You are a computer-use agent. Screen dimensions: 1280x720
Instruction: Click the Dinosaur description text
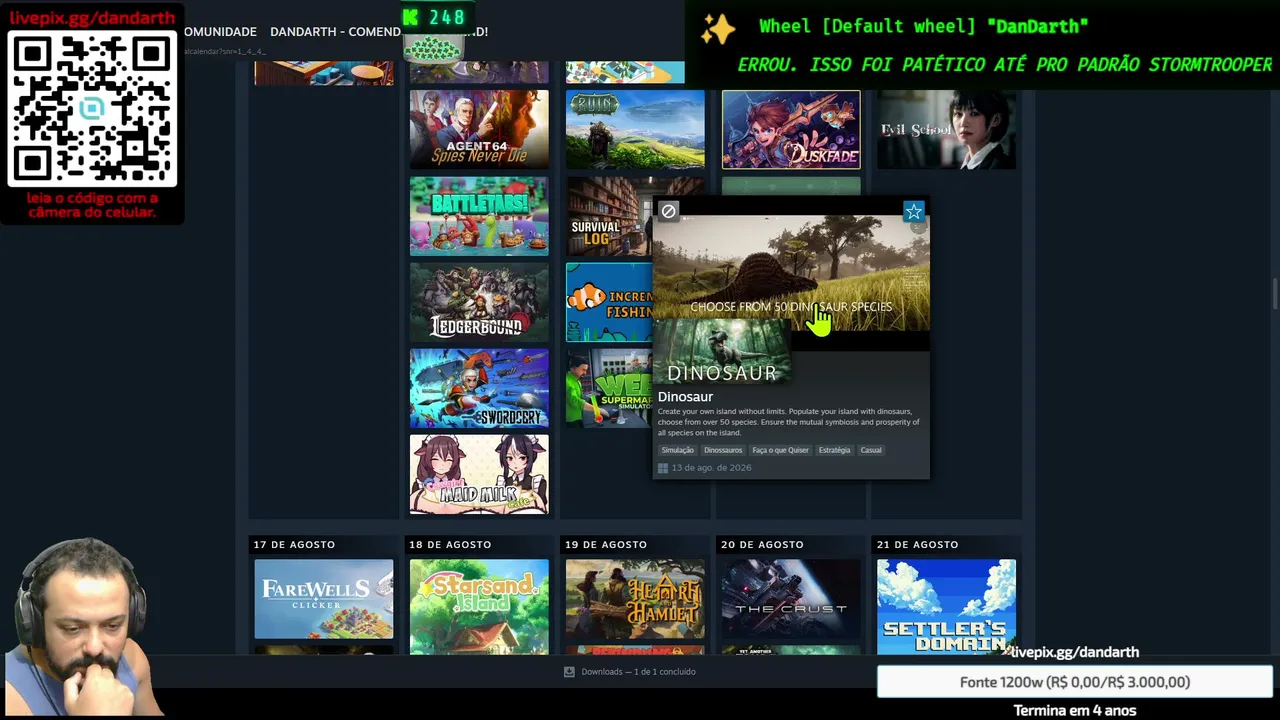tap(789, 422)
